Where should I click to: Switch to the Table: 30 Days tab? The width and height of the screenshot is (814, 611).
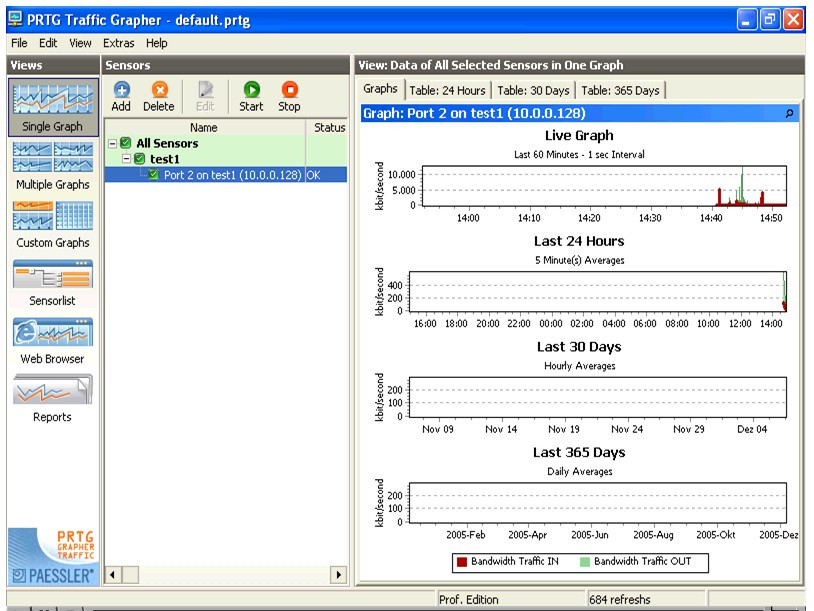533,90
